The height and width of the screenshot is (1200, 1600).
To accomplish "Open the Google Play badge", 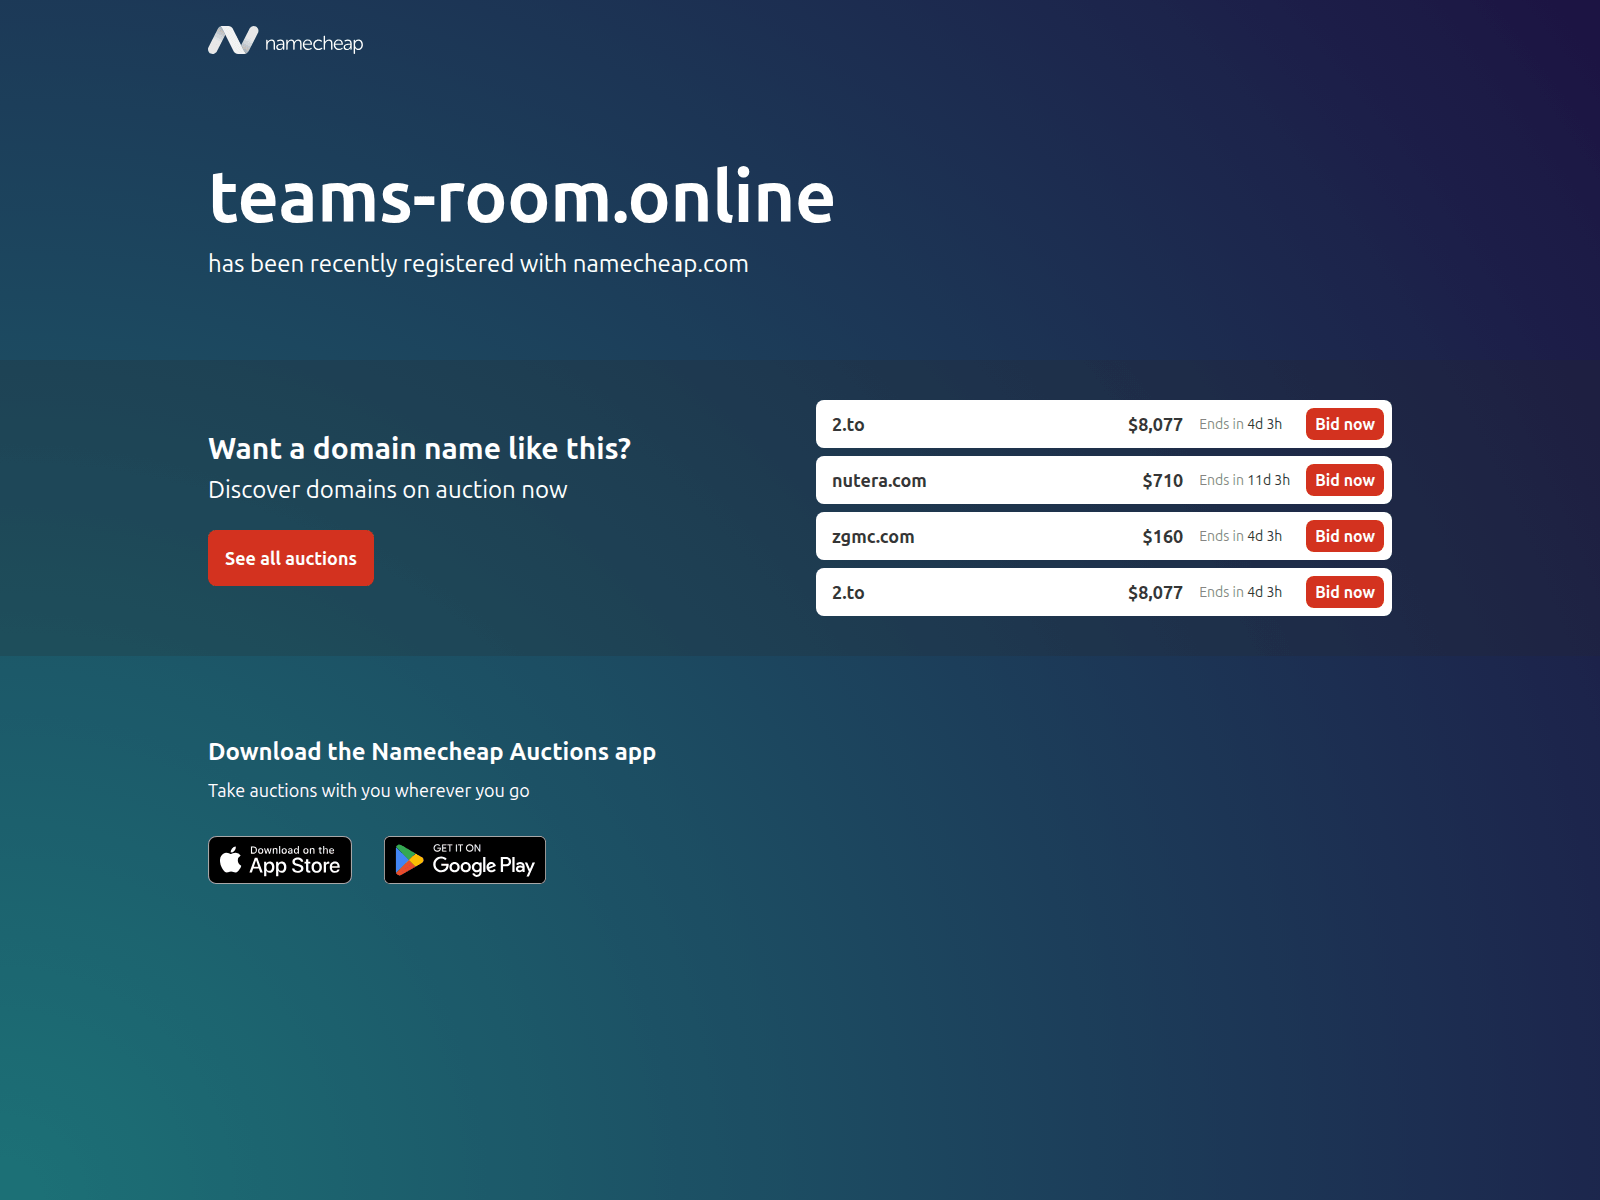I will pos(465,860).
